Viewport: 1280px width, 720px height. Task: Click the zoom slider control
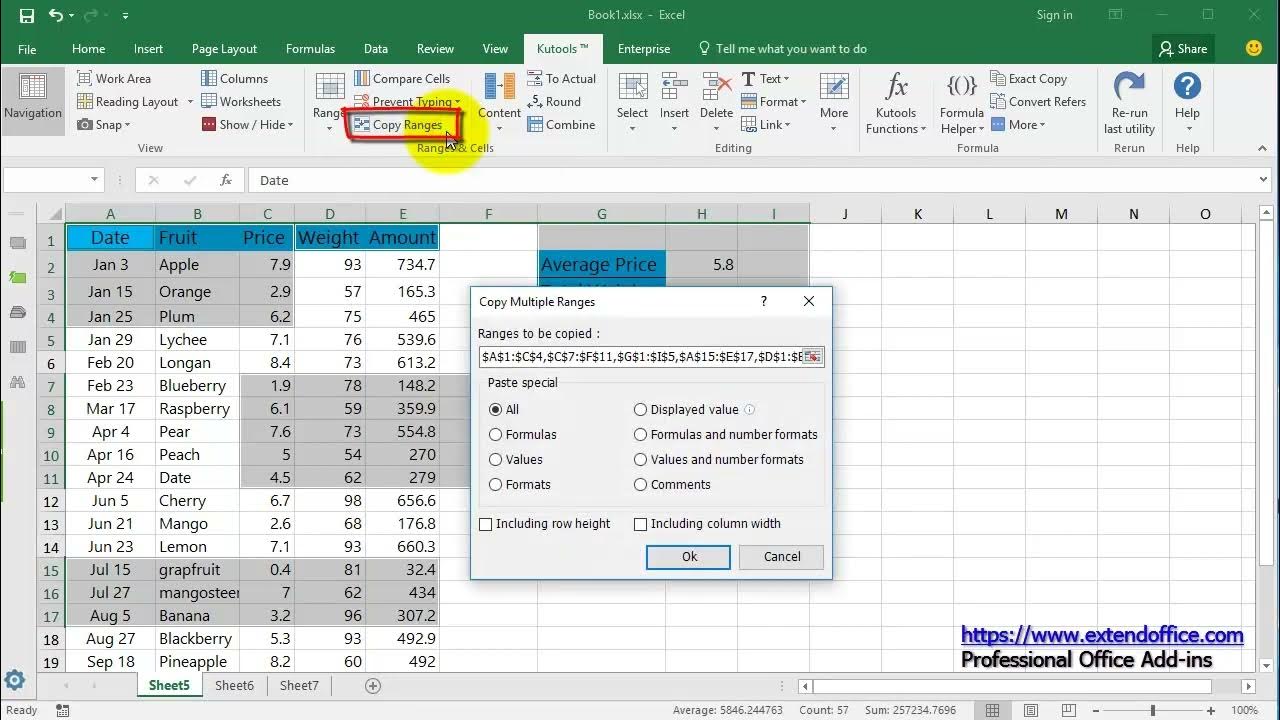tap(1153, 710)
